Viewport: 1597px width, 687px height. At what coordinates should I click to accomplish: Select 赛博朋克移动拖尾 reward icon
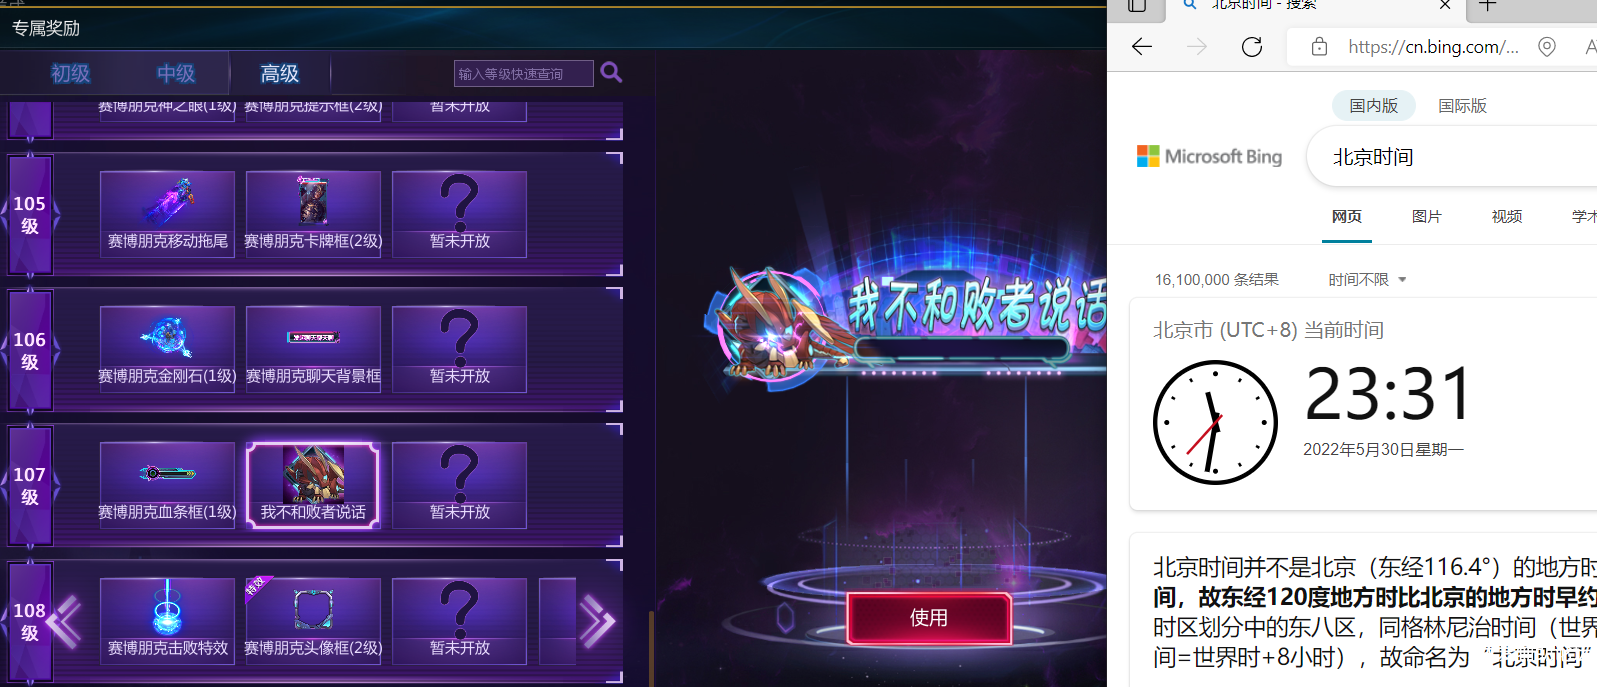point(167,214)
